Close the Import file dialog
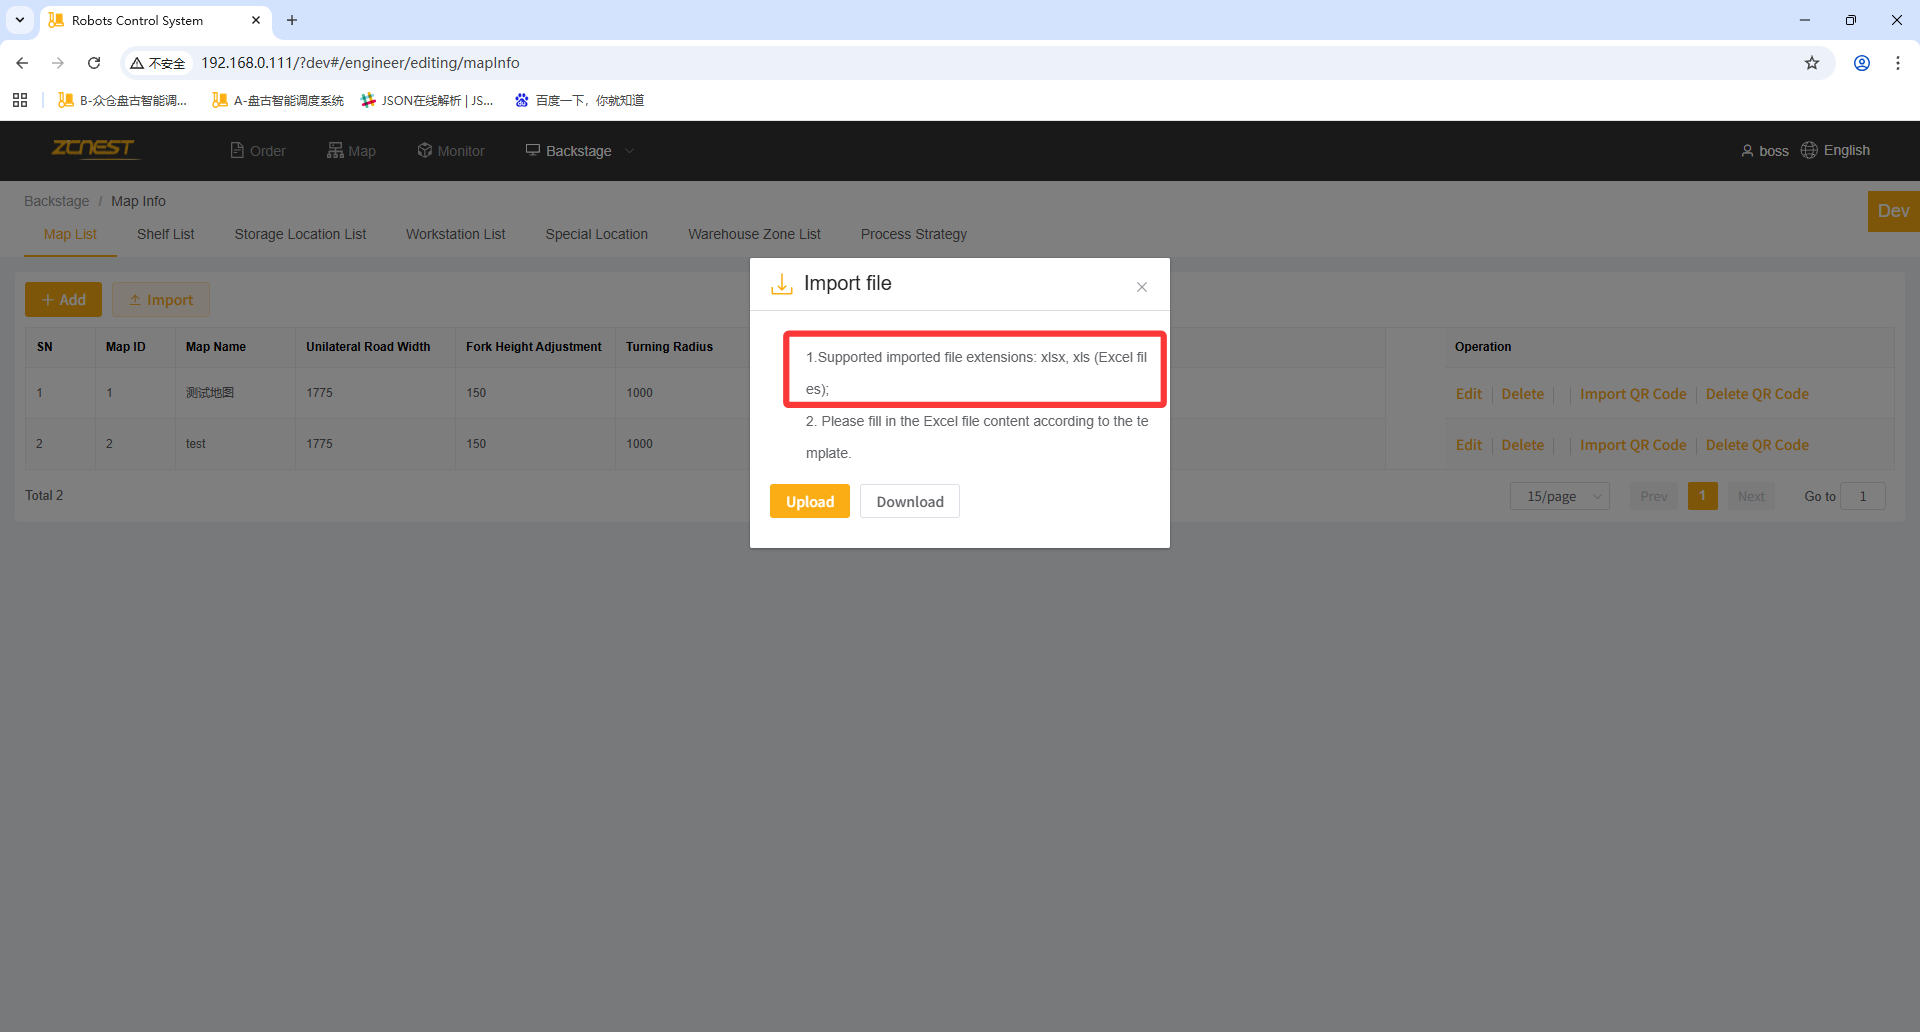 (1141, 287)
